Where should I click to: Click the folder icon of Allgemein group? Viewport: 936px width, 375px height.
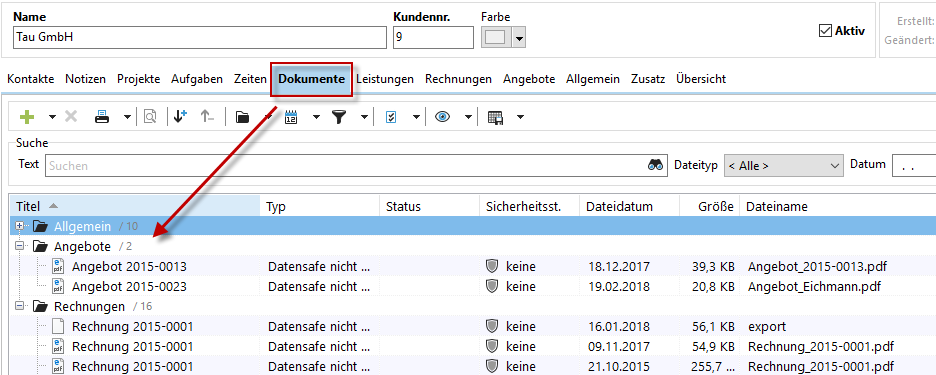tap(40, 226)
